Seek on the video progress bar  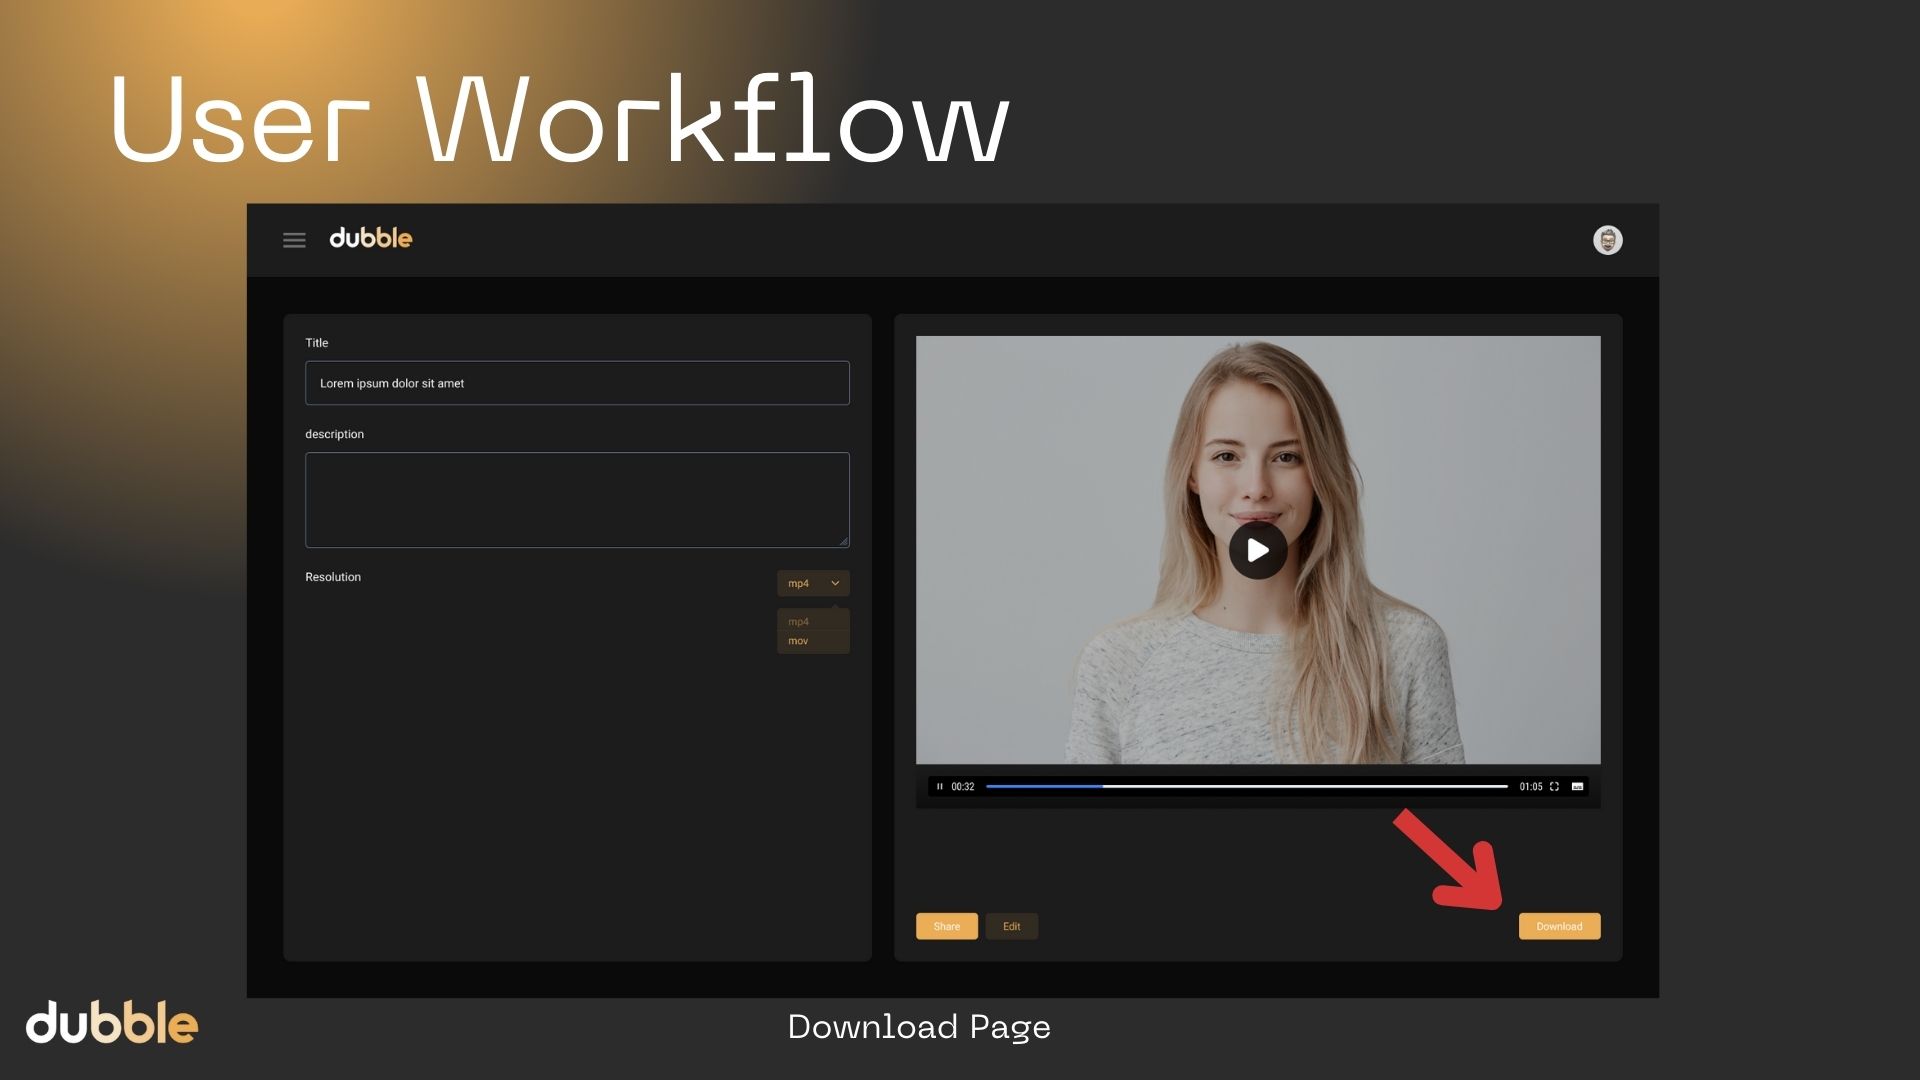tap(1246, 787)
